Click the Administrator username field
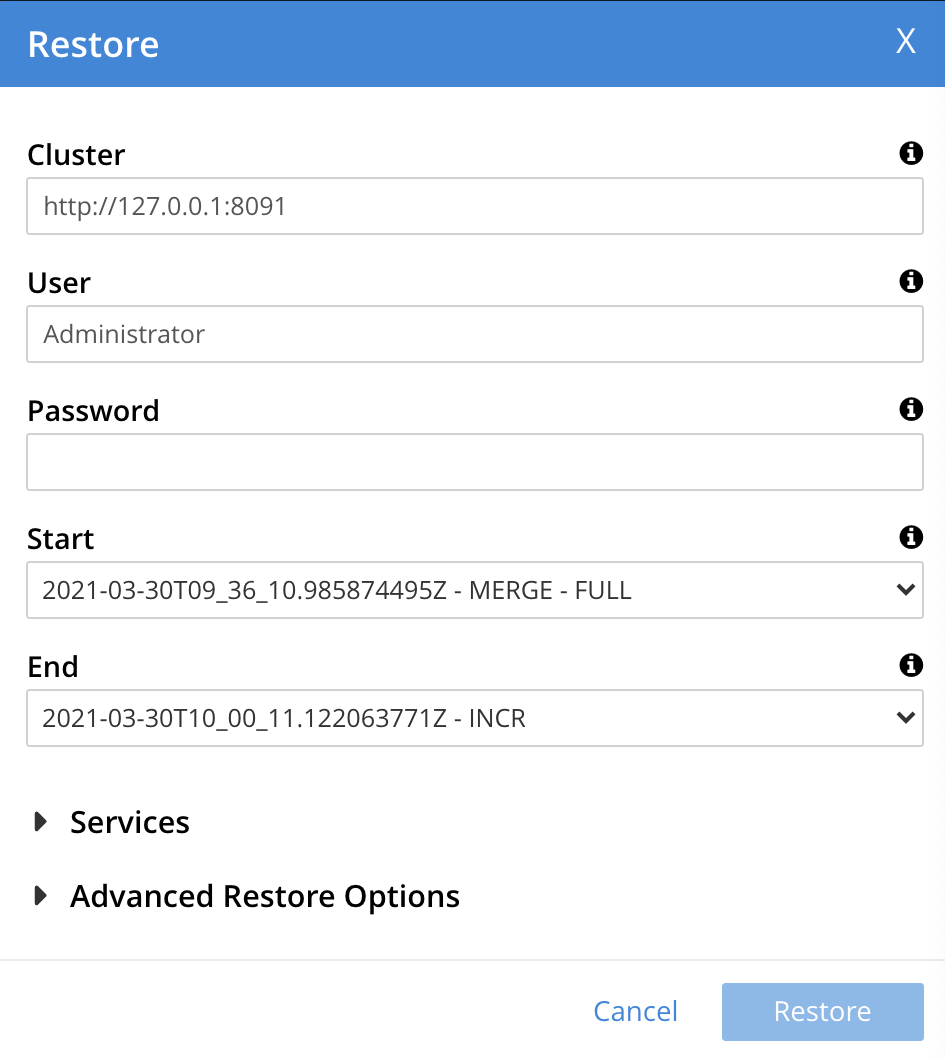The width and height of the screenshot is (945, 1059). [475, 334]
